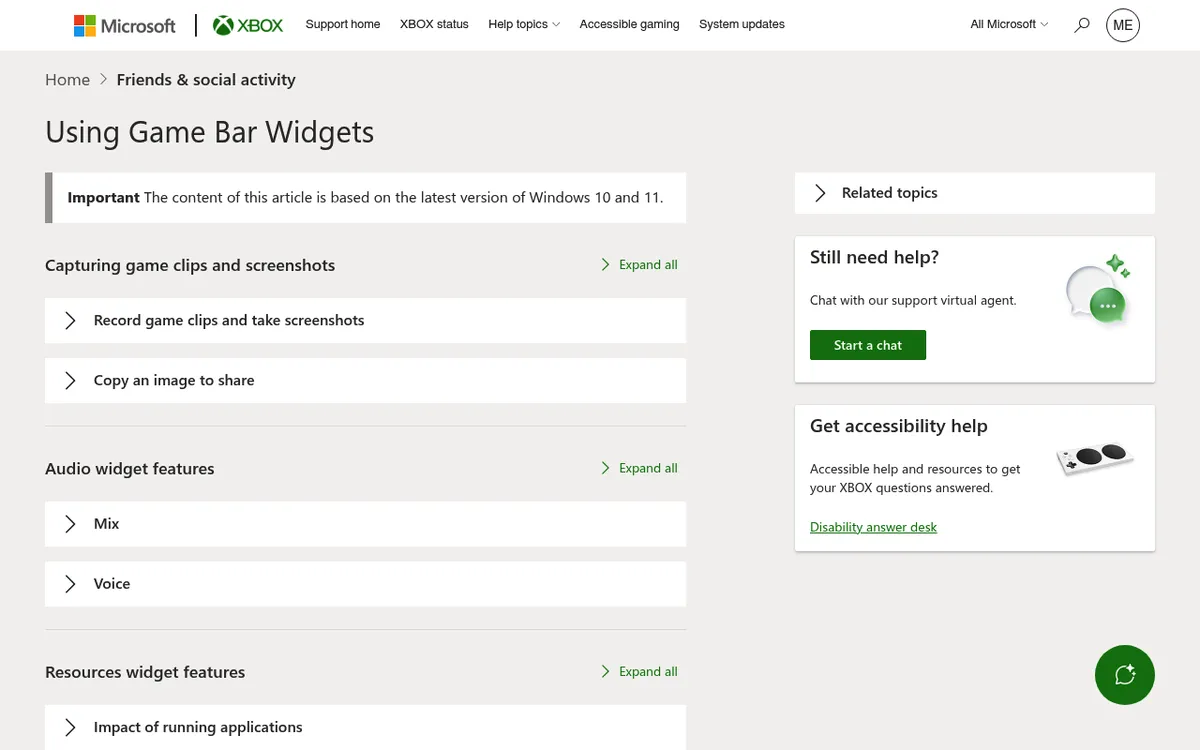This screenshot has height=750, width=1200.
Task: Open Friends & social activity breadcrumb
Action: pos(206,80)
